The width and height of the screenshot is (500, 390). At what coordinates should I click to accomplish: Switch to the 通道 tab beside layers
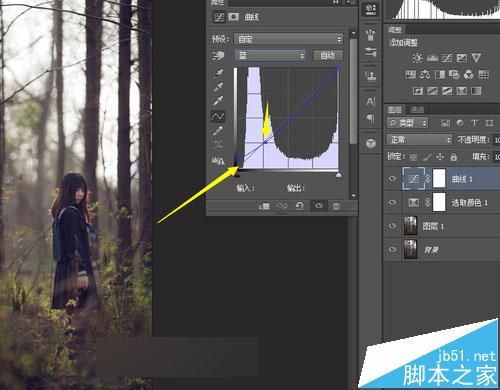[x=417, y=109]
